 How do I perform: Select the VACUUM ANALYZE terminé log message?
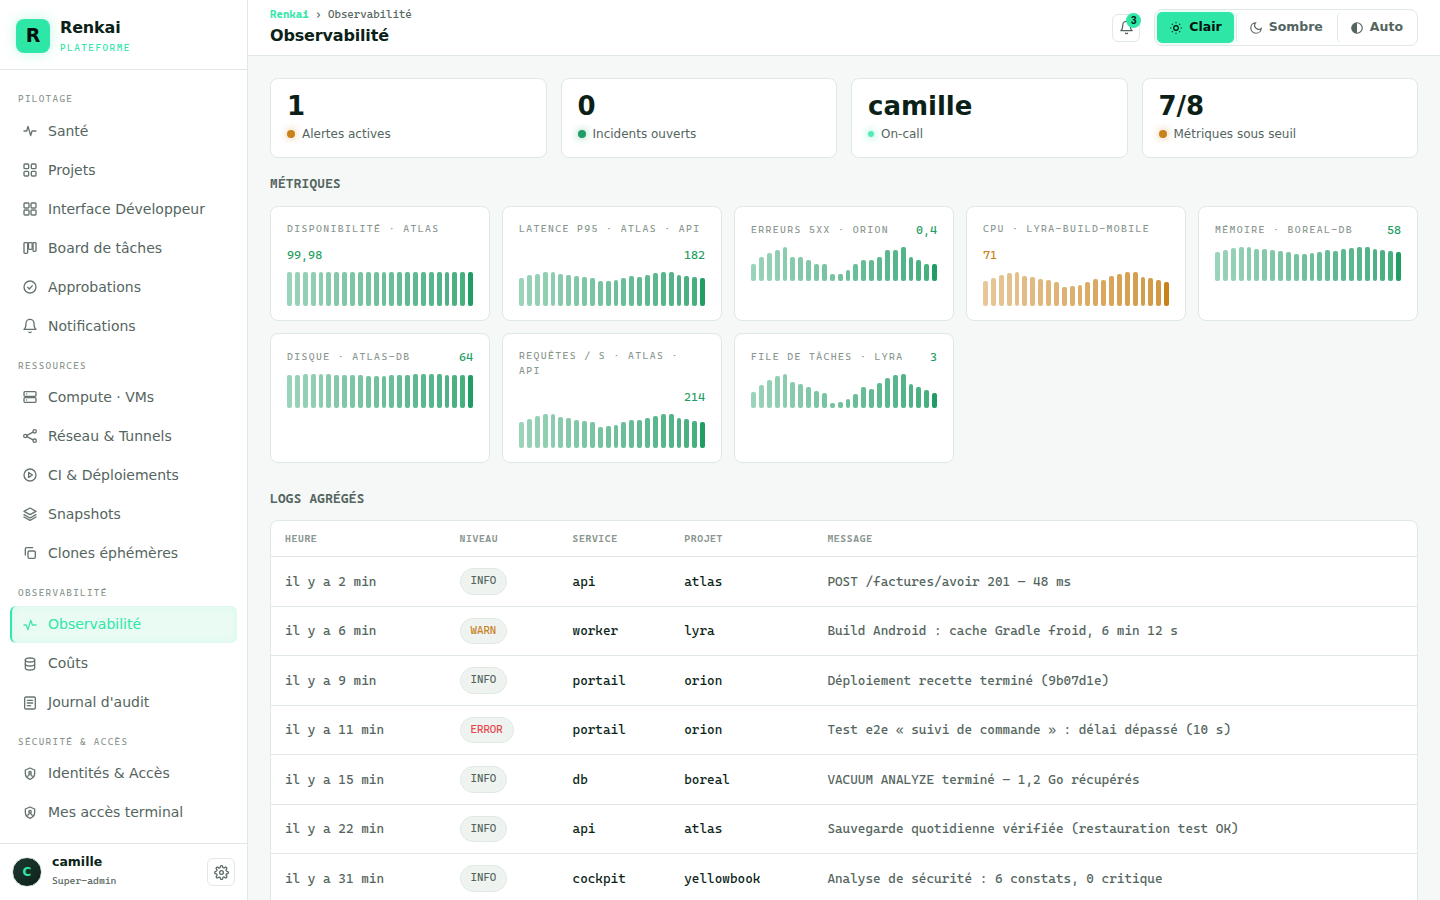pyautogui.click(x=983, y=780)
